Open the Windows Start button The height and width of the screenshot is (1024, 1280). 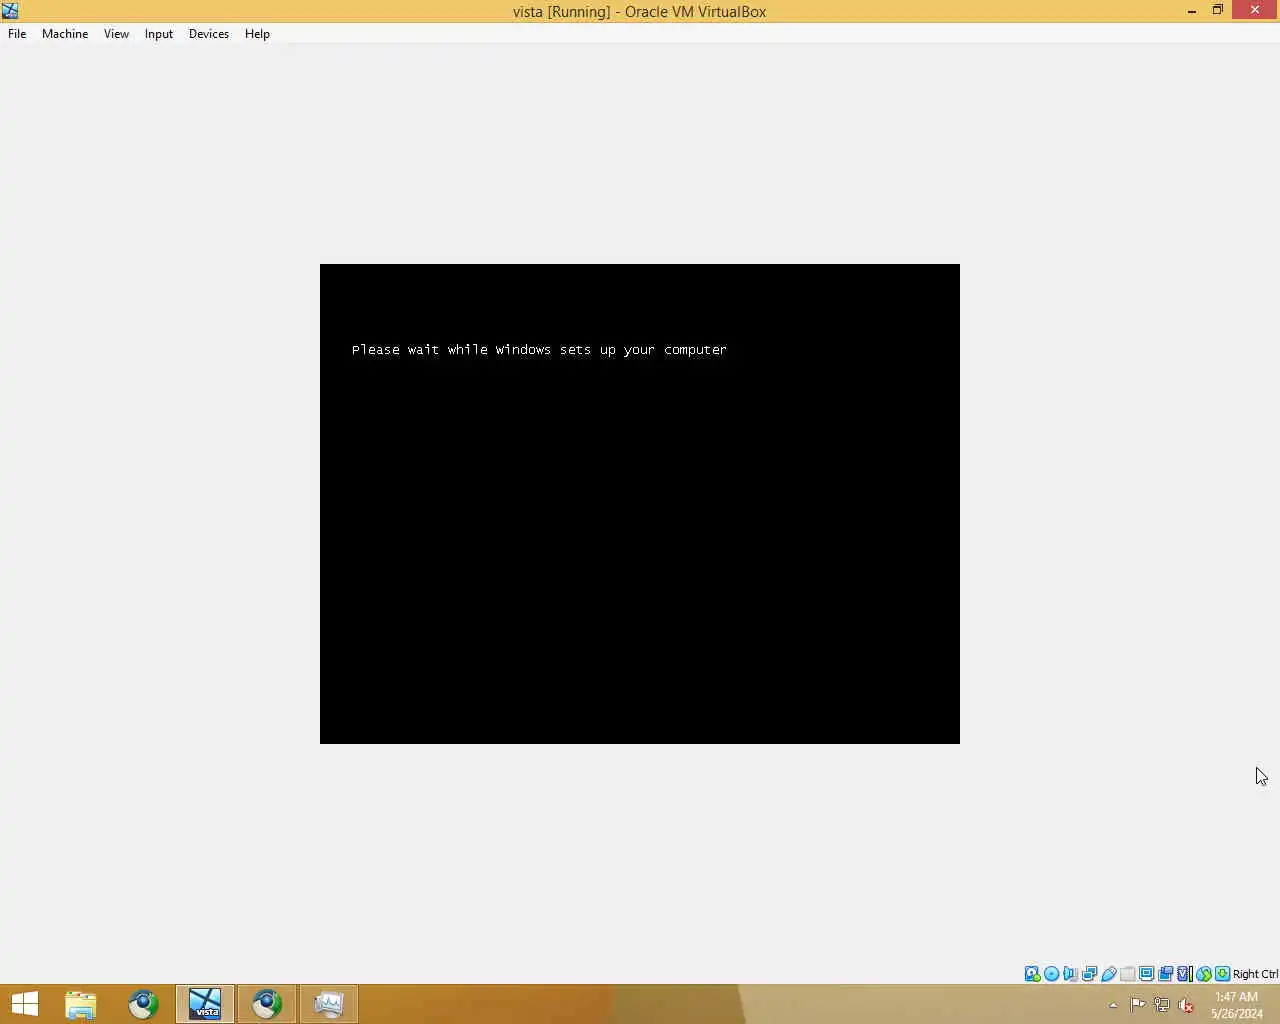click(24, 1004)
